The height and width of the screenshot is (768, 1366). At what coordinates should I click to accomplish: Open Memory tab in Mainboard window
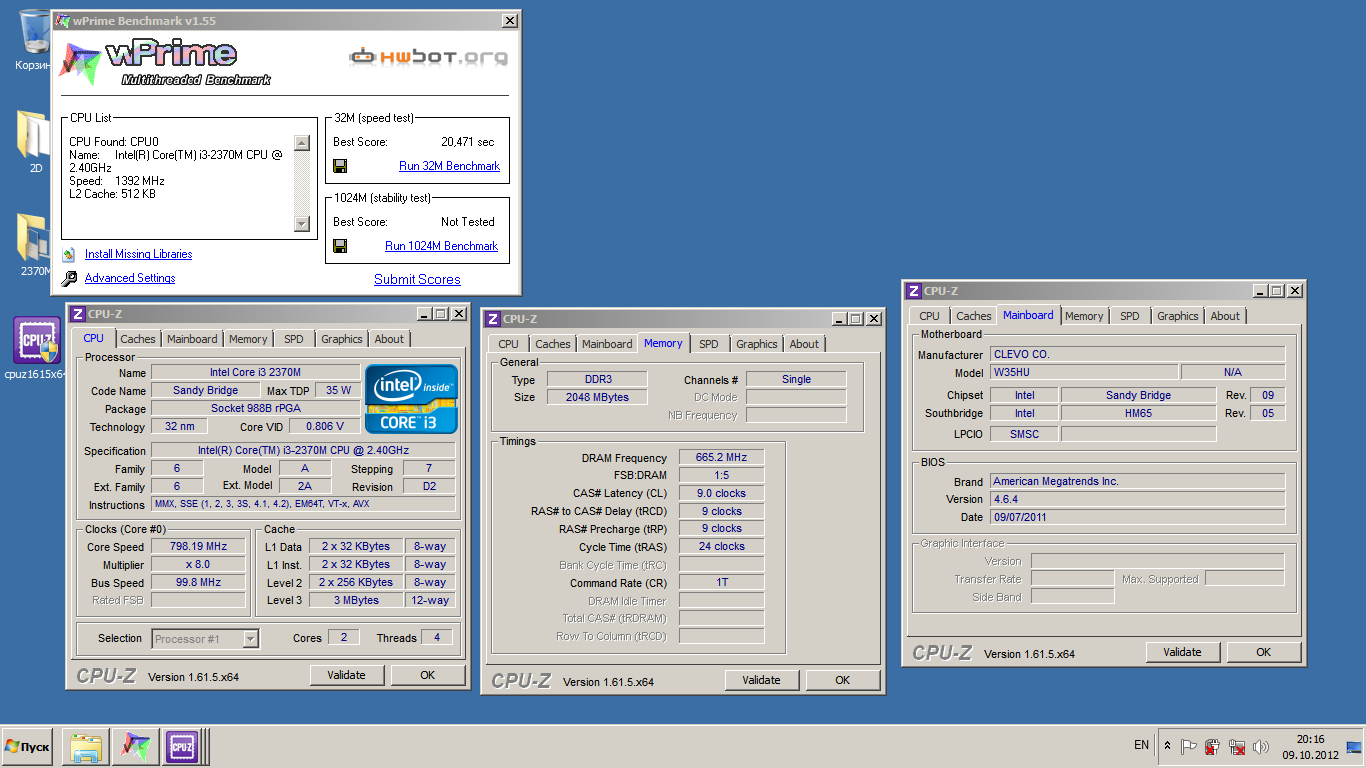coord(1084,316)
